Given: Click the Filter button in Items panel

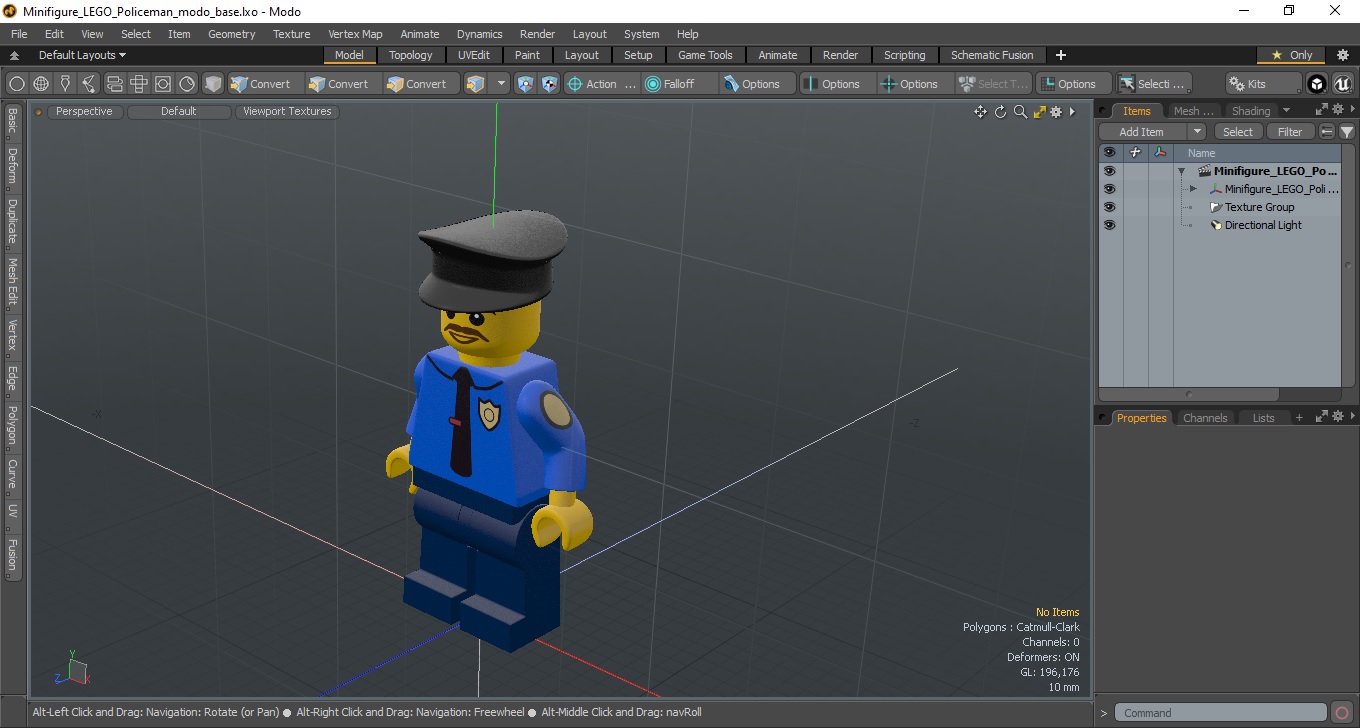Looking at the screenshot, I should 1291,132.
